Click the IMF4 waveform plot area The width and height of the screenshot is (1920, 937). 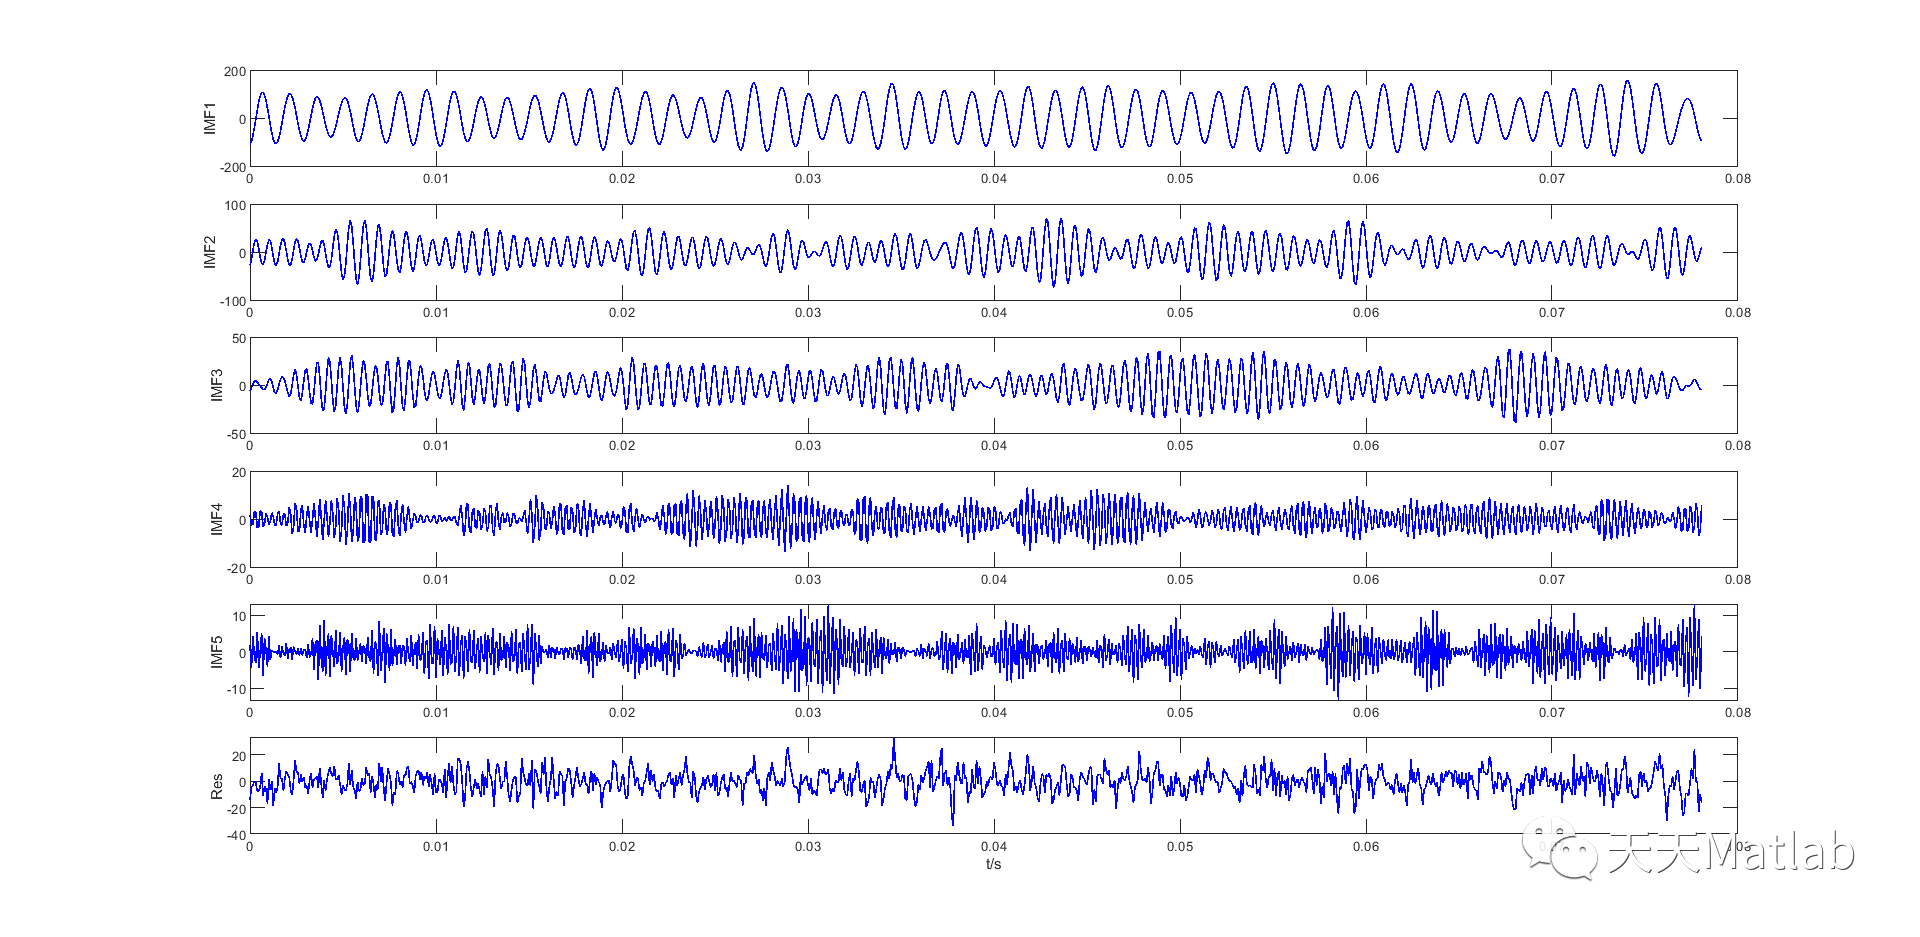click(993, 519)
